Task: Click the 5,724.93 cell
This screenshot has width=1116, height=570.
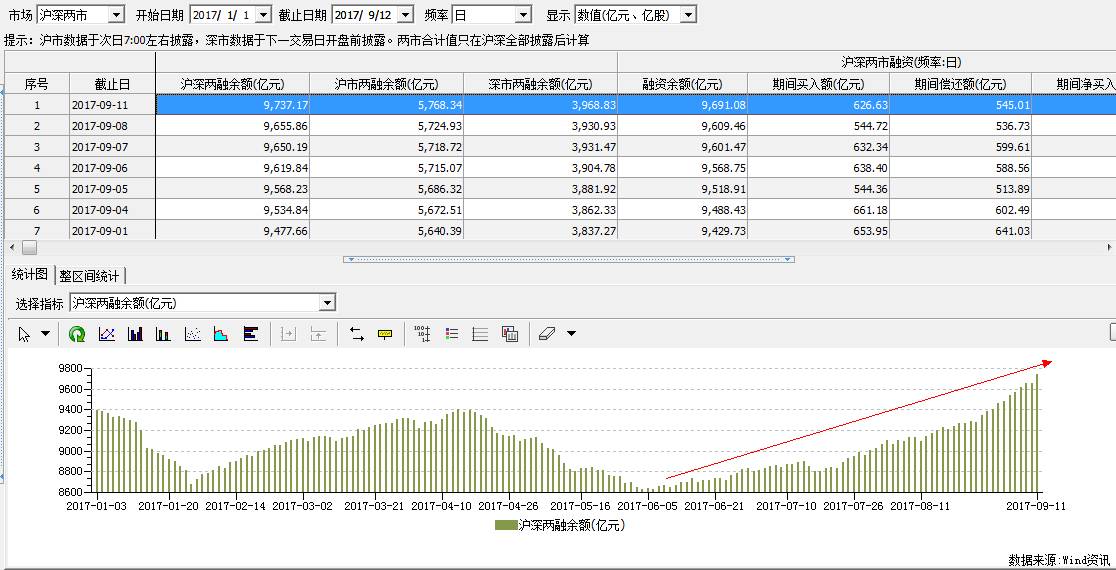Action: click(x=386, y=126)
